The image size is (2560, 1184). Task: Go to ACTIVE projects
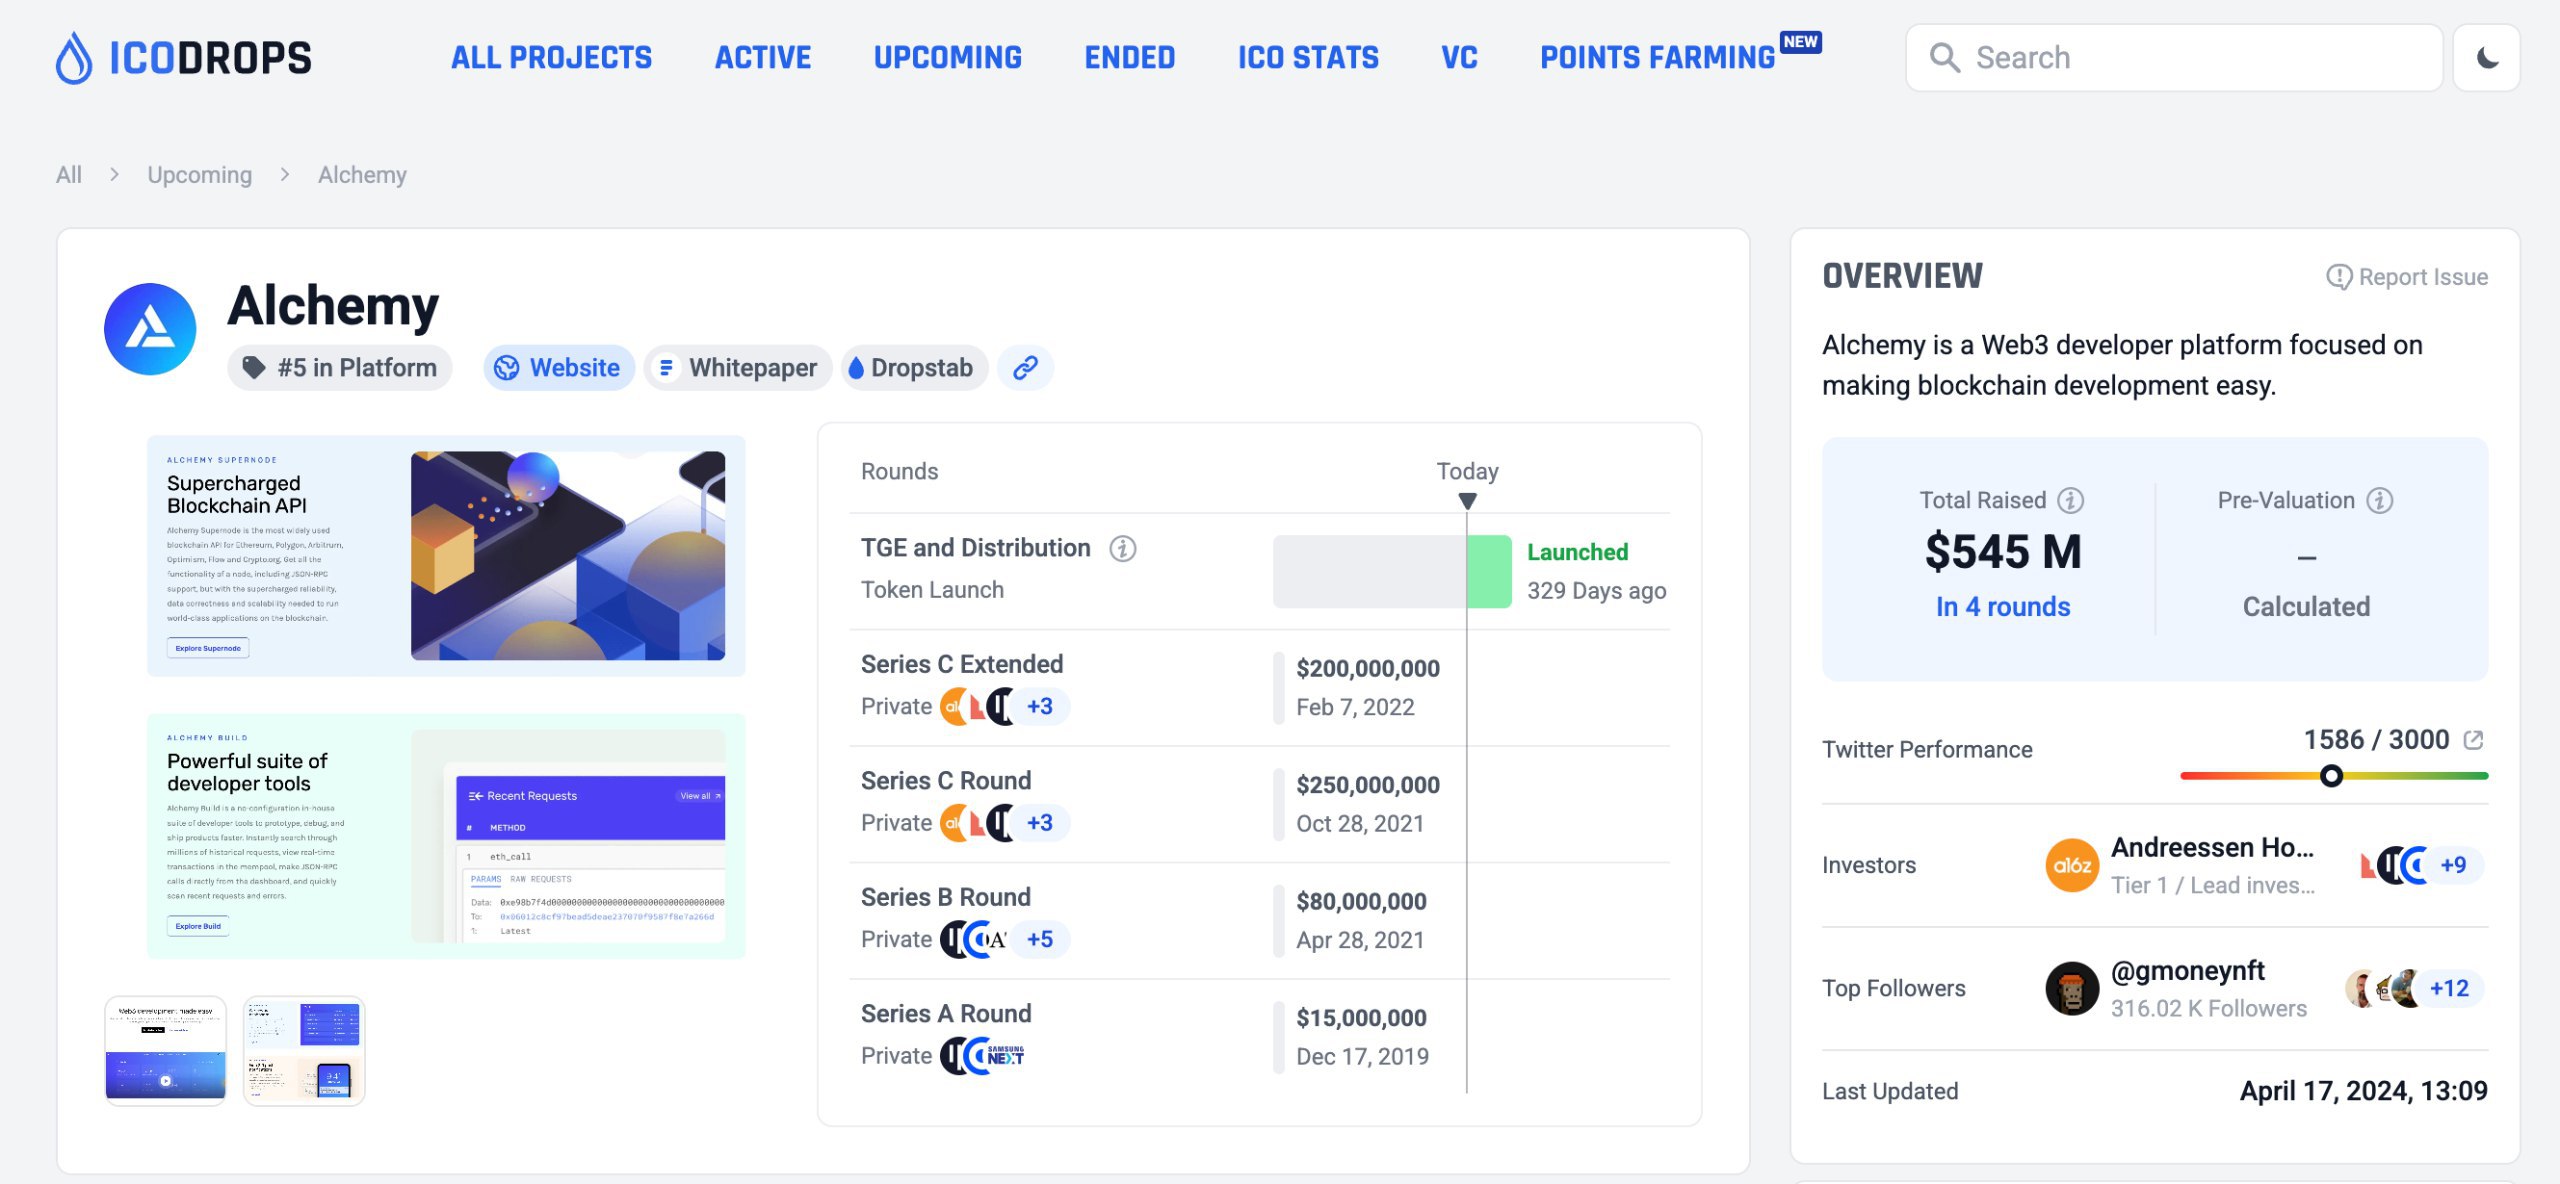click(x=763, y=58)
